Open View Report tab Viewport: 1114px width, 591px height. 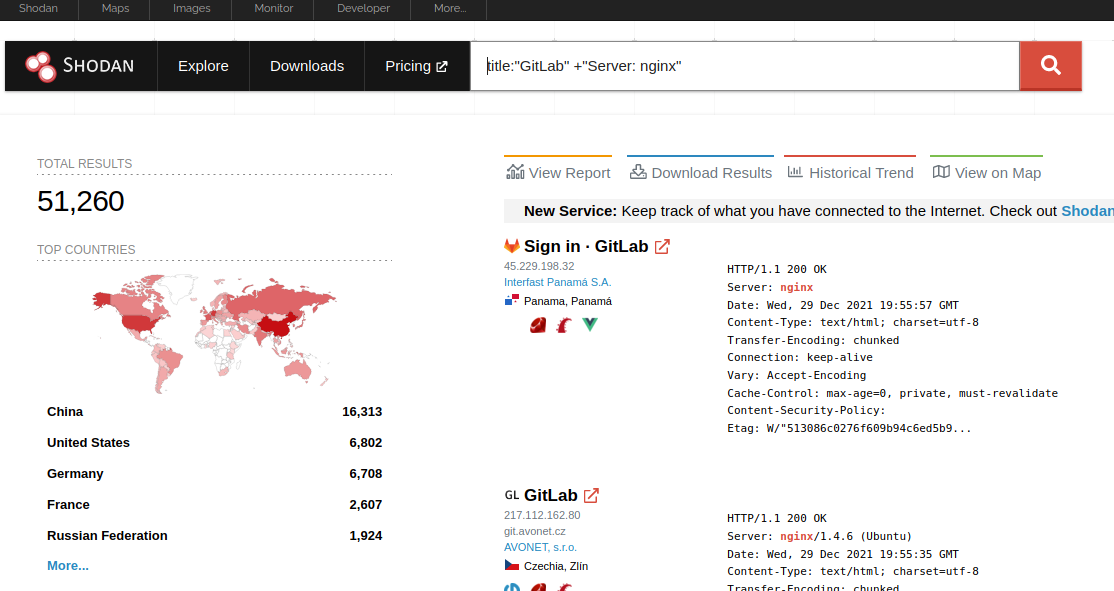coord(558,172)
